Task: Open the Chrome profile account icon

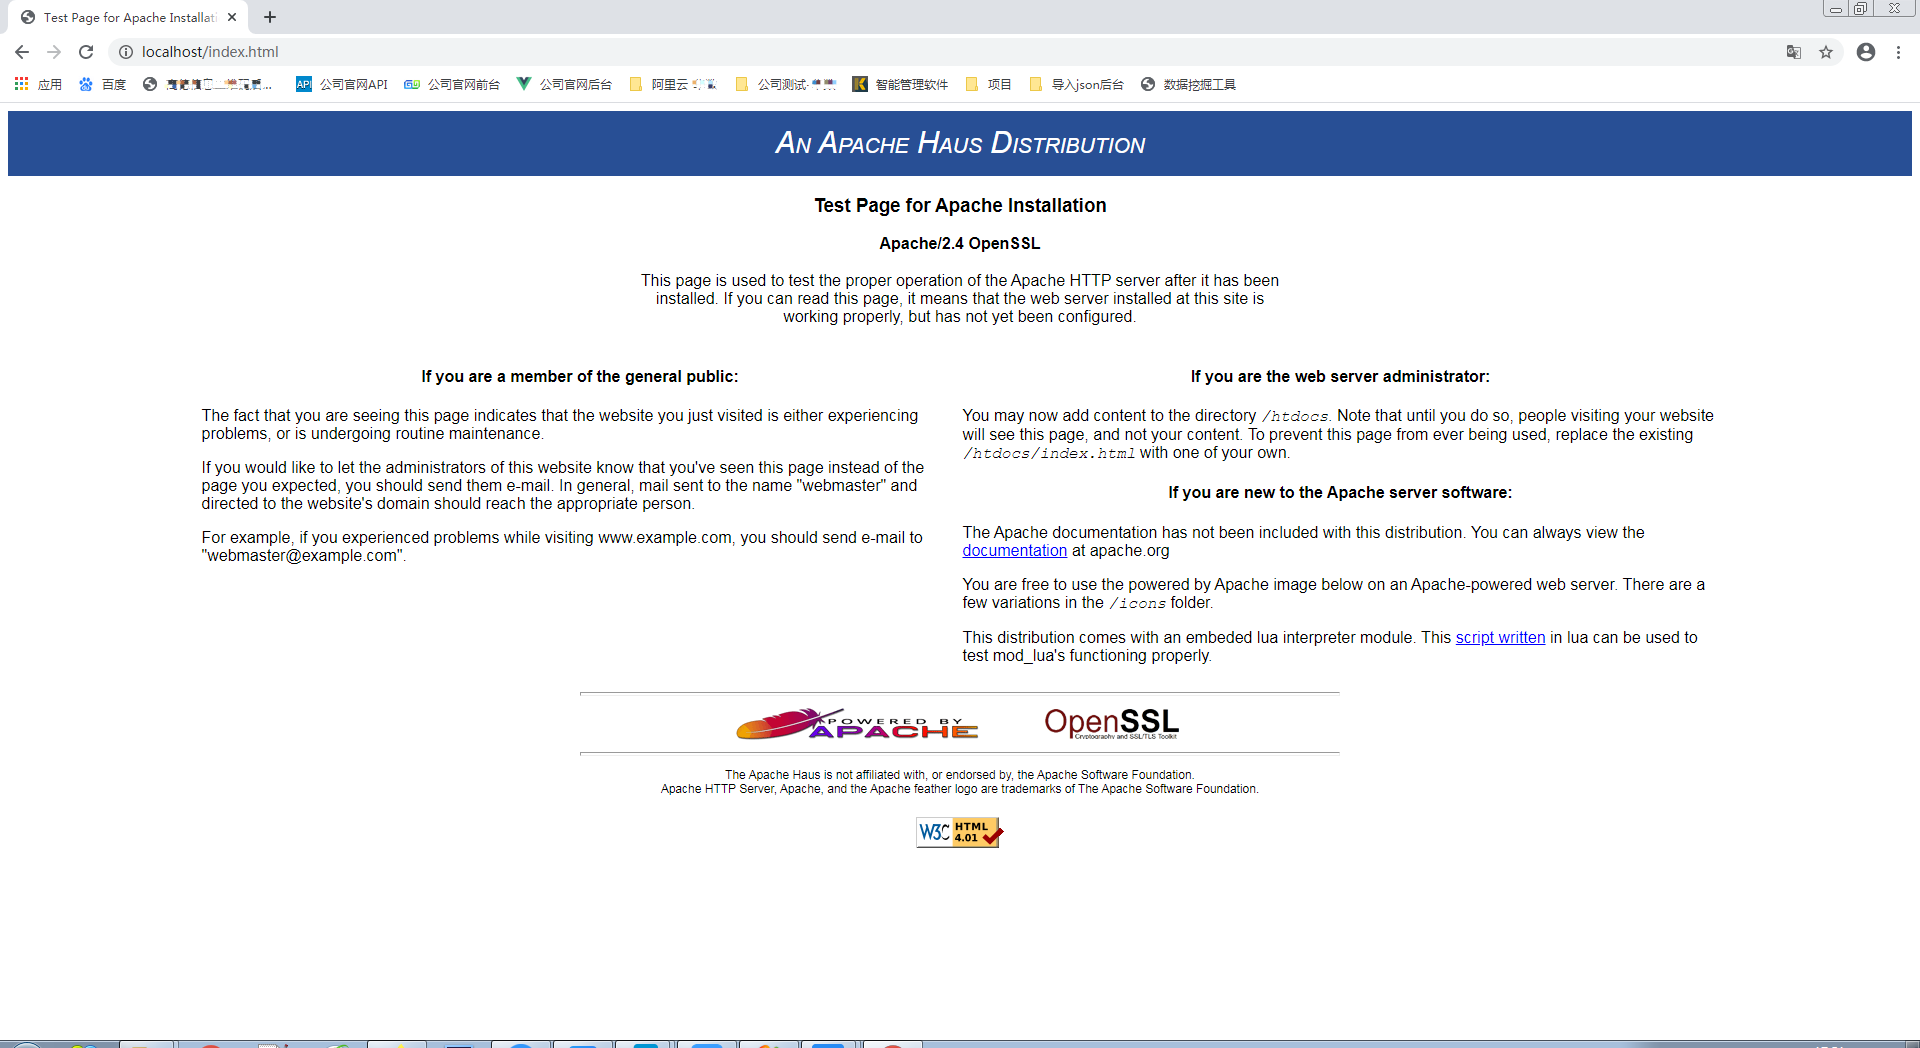Action: (x=1866, y=52)
